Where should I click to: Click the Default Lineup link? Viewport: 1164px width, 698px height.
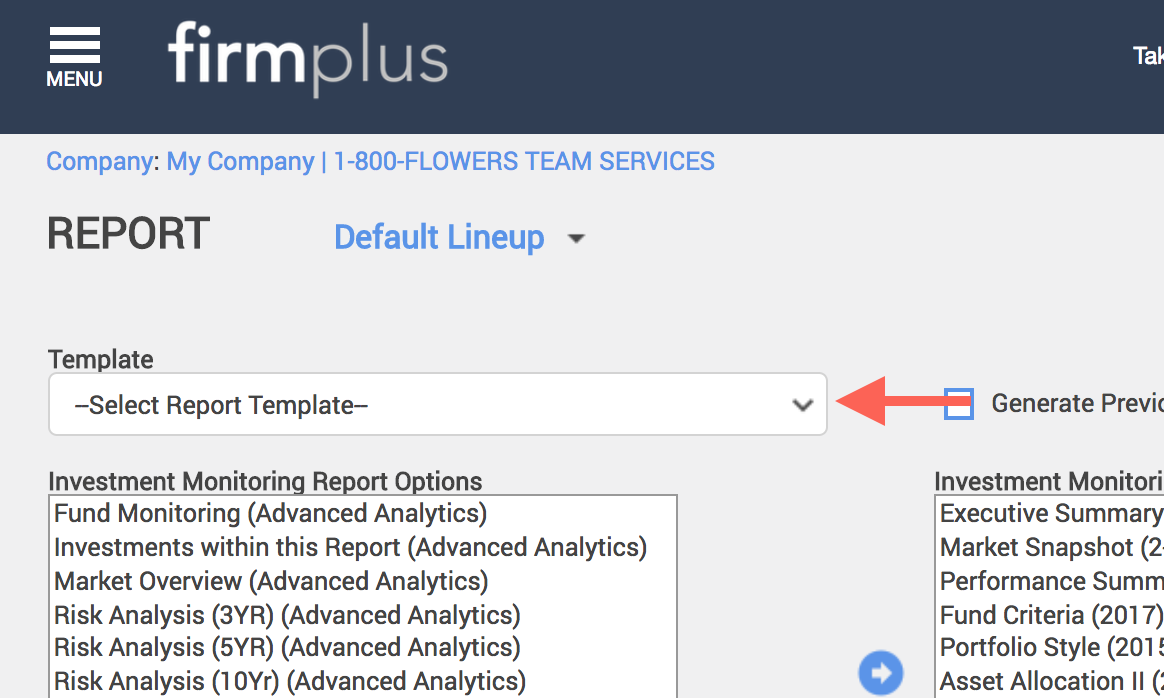(439, 238)
